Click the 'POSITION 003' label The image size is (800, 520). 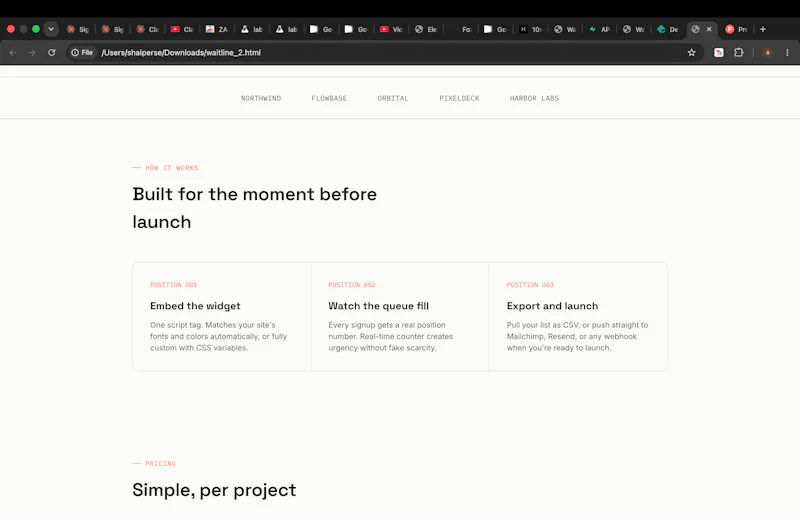point(530,285)
